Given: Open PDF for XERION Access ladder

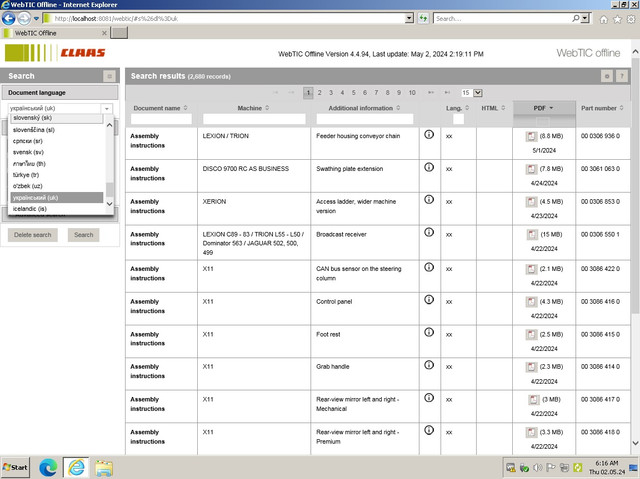Looking at the screenshot, I should [x=531, y=202].
